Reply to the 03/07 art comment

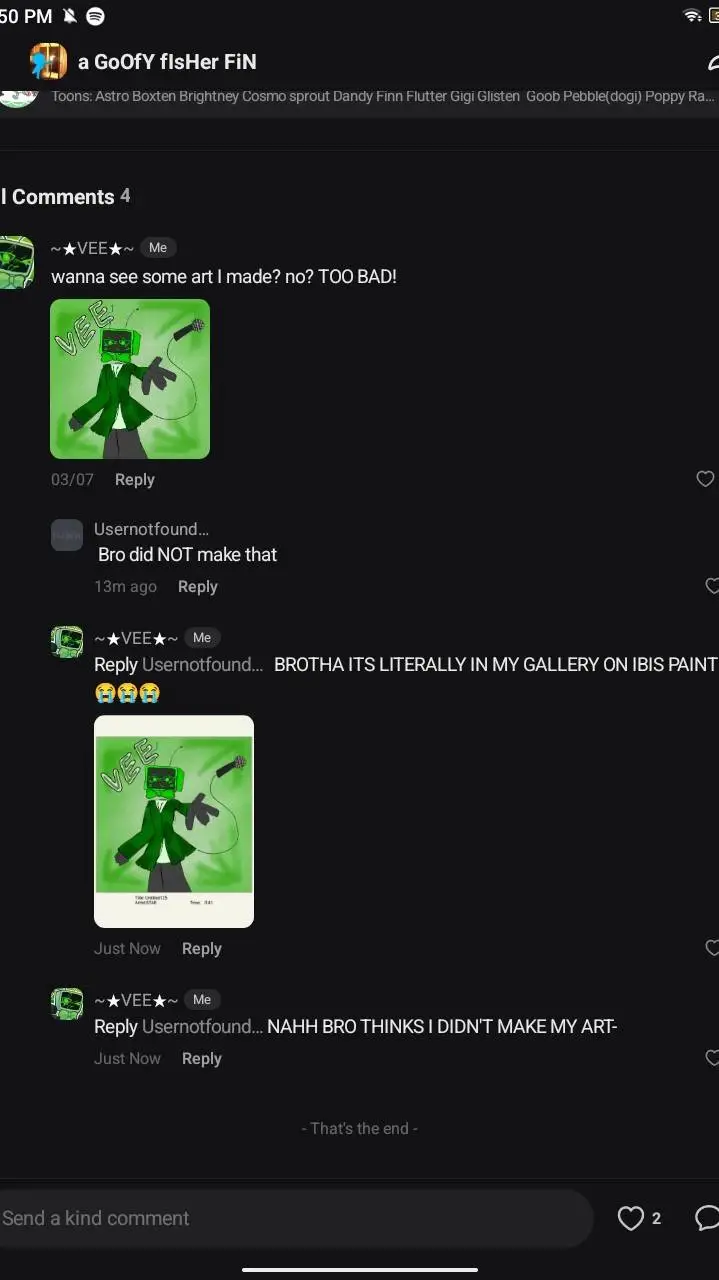(x=134, y=480)
